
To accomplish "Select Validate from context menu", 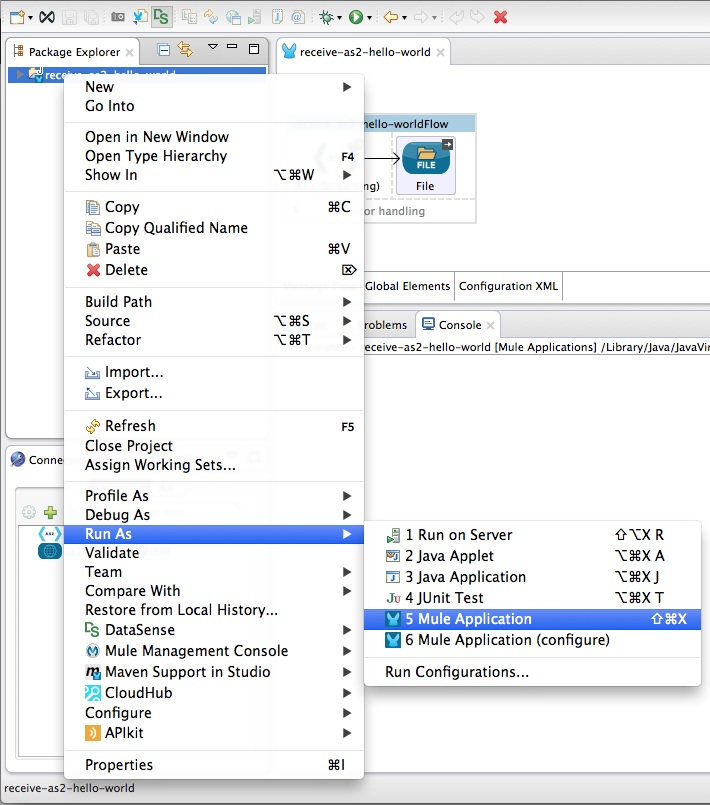I will 214,552.
